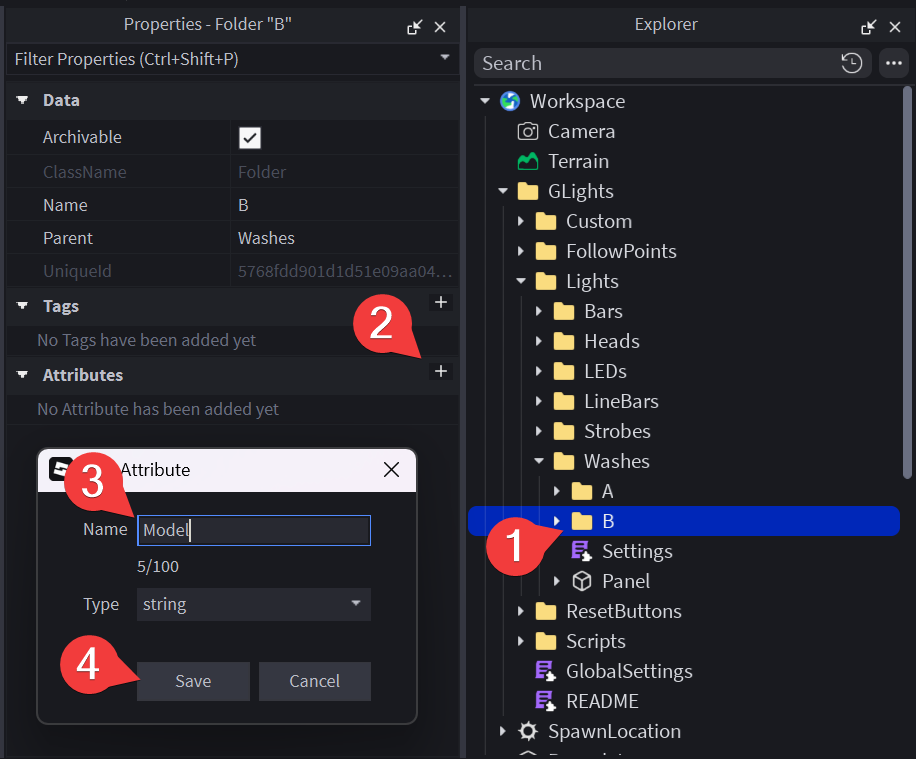Toggle the Archivable checkbox

pyautogui.click(x=249, y=138)
